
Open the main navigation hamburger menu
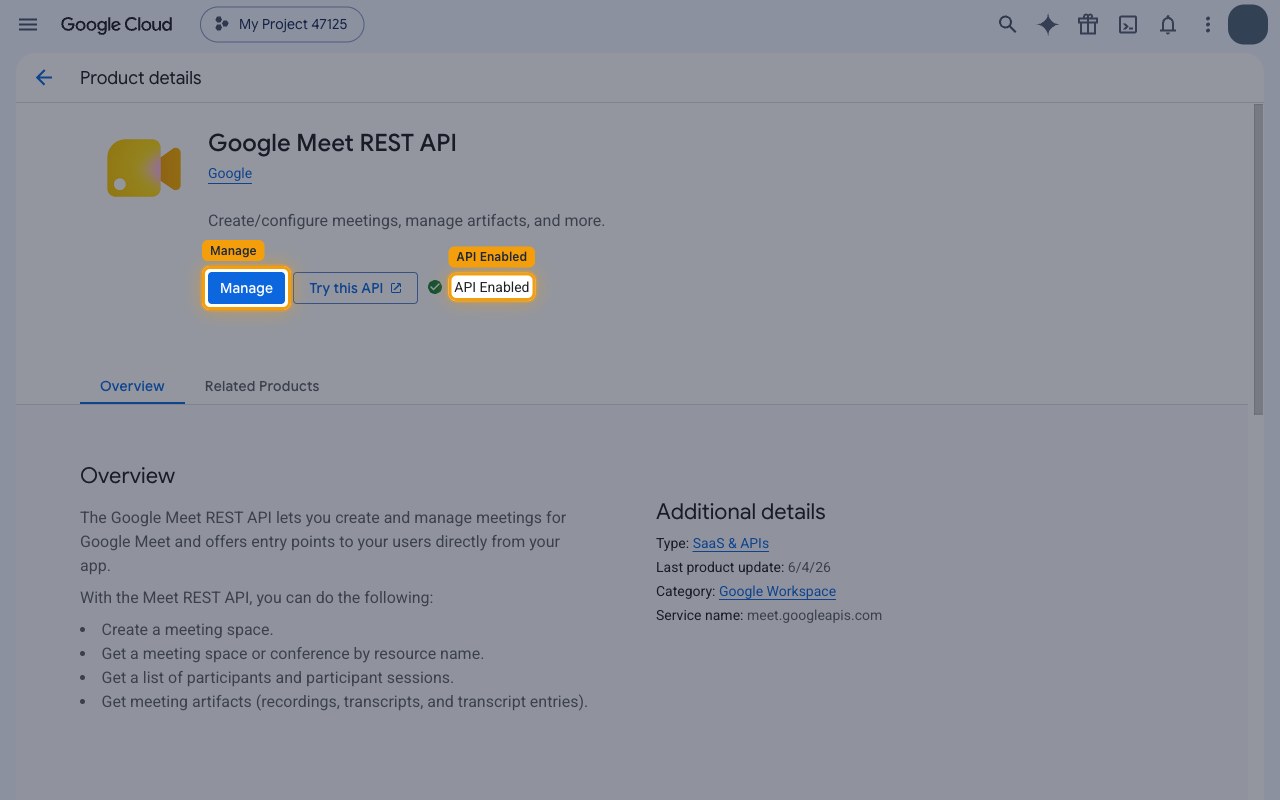[x=28, y=25]
